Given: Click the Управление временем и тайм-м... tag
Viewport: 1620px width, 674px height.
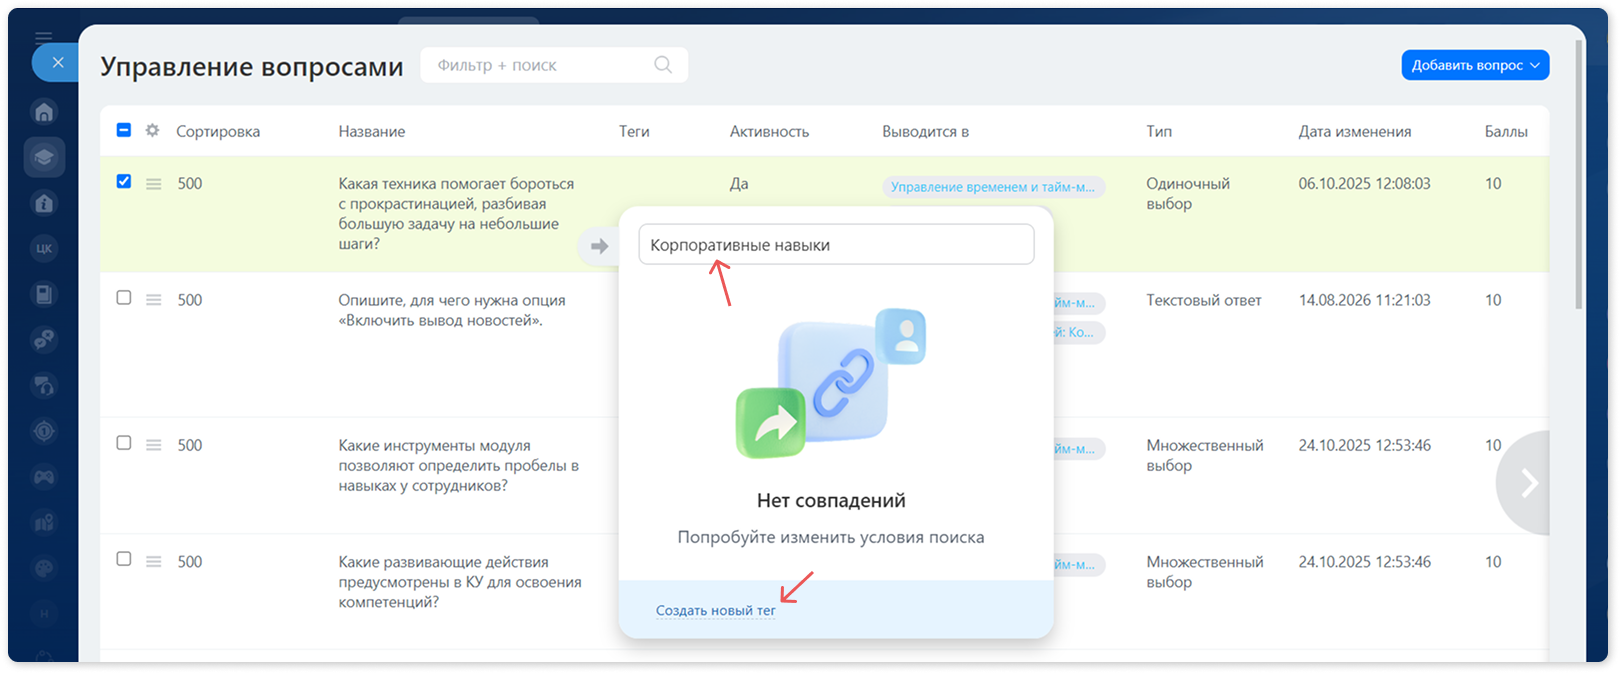Looking at the screenshot, I should point(993,187).
